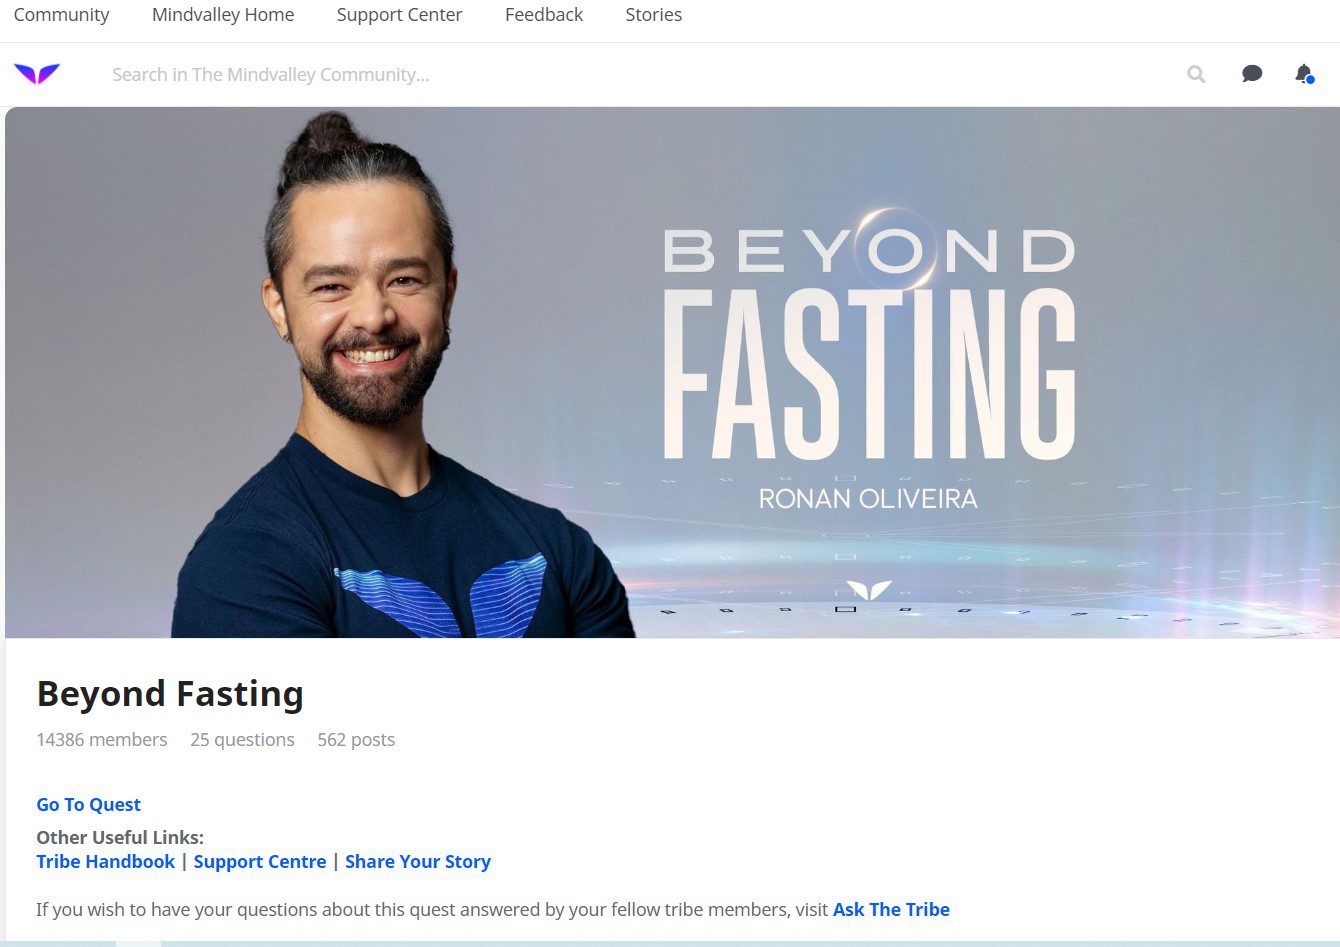The image size is (1340, 947).
Task: View the 25 questions count
Action: click(242, 740)
